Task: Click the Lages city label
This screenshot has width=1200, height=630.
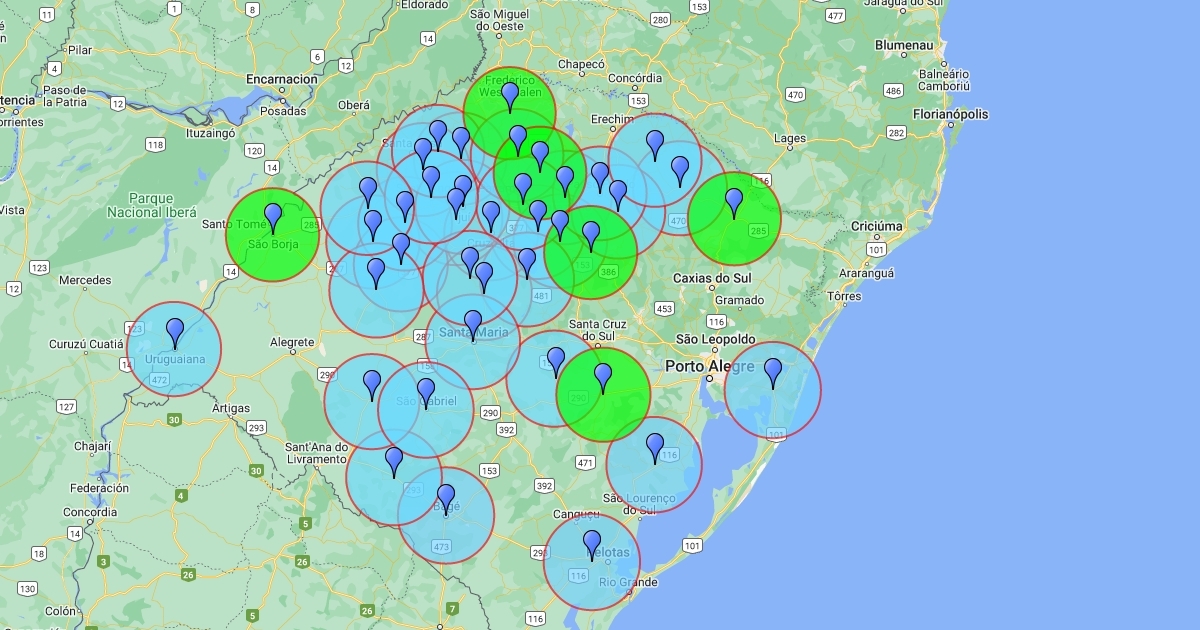Action: click(x=790, y=139)
